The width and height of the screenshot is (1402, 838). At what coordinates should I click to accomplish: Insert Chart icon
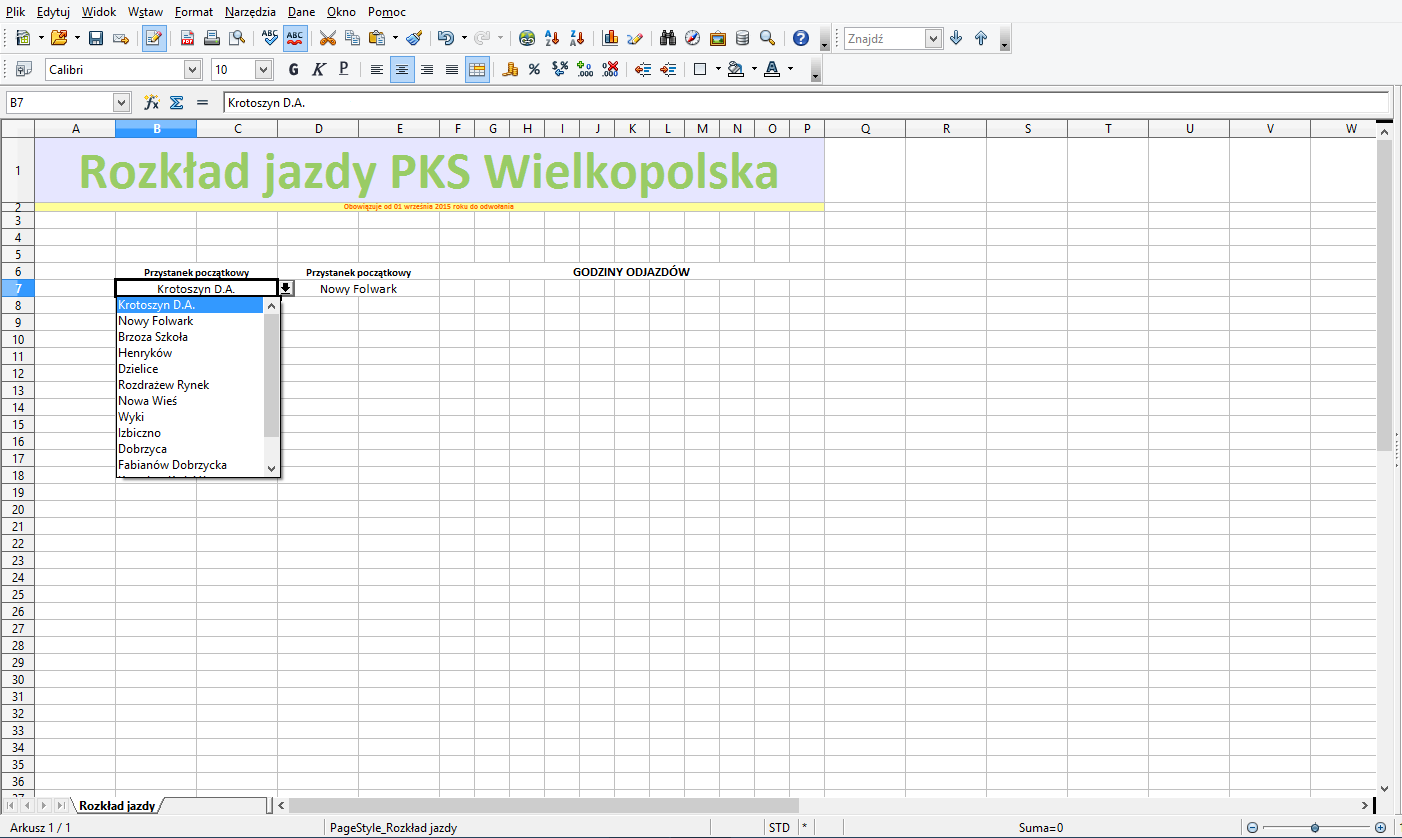coord(610,38)
